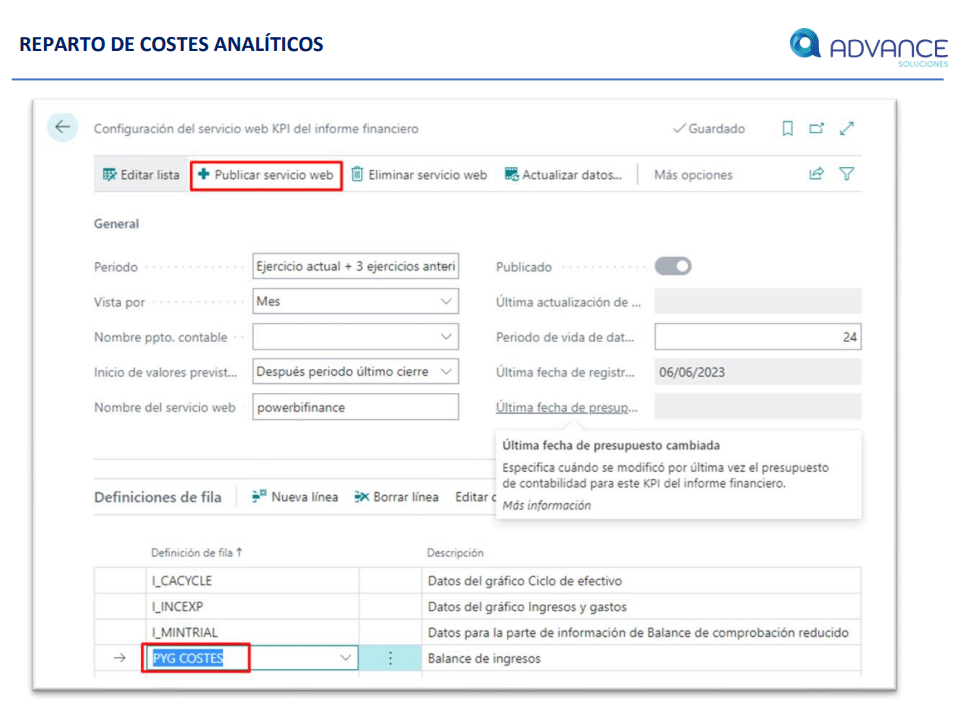This screenshot has height=714, width=972.
Task: Open the Inicio de valores previstos dropdown
Action: click(444, 371)
